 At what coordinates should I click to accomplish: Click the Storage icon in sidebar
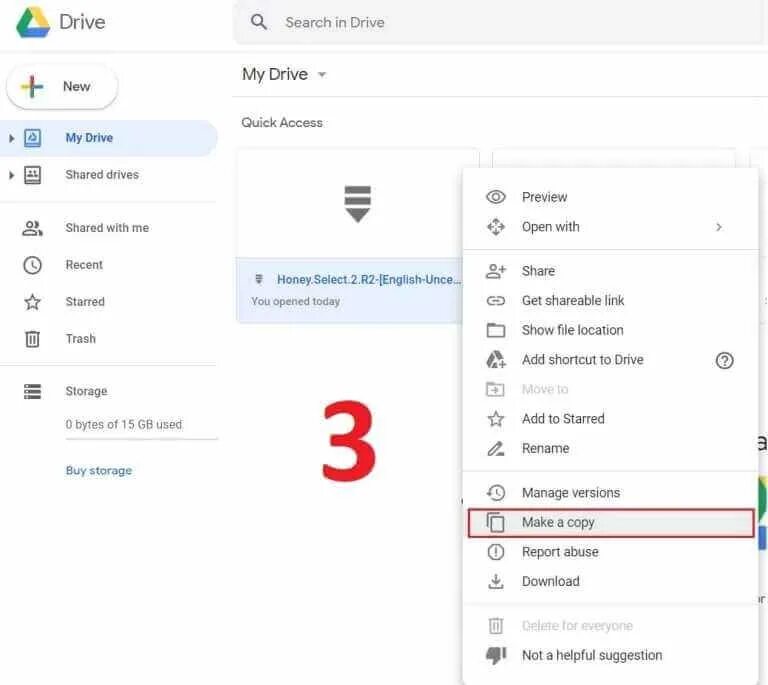pyautogui.click(x=32, y=391)
